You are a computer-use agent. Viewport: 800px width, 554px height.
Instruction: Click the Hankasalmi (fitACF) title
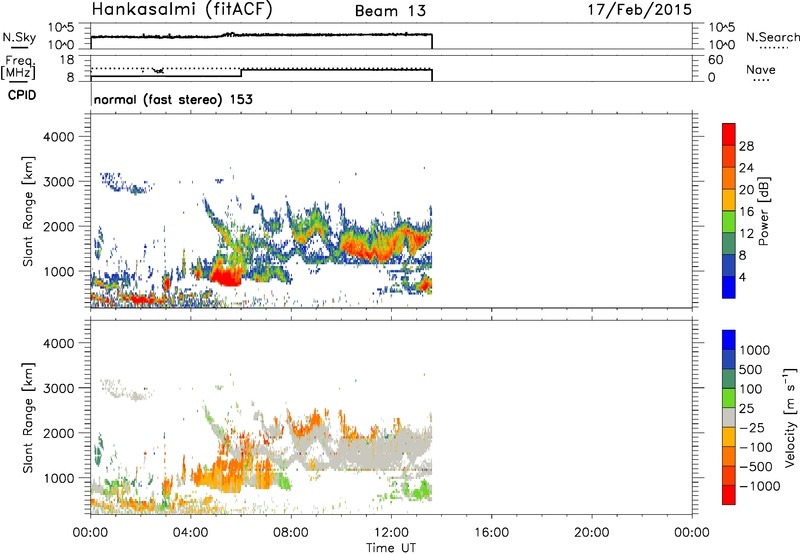pyautogui.click(x=182, y=10)
